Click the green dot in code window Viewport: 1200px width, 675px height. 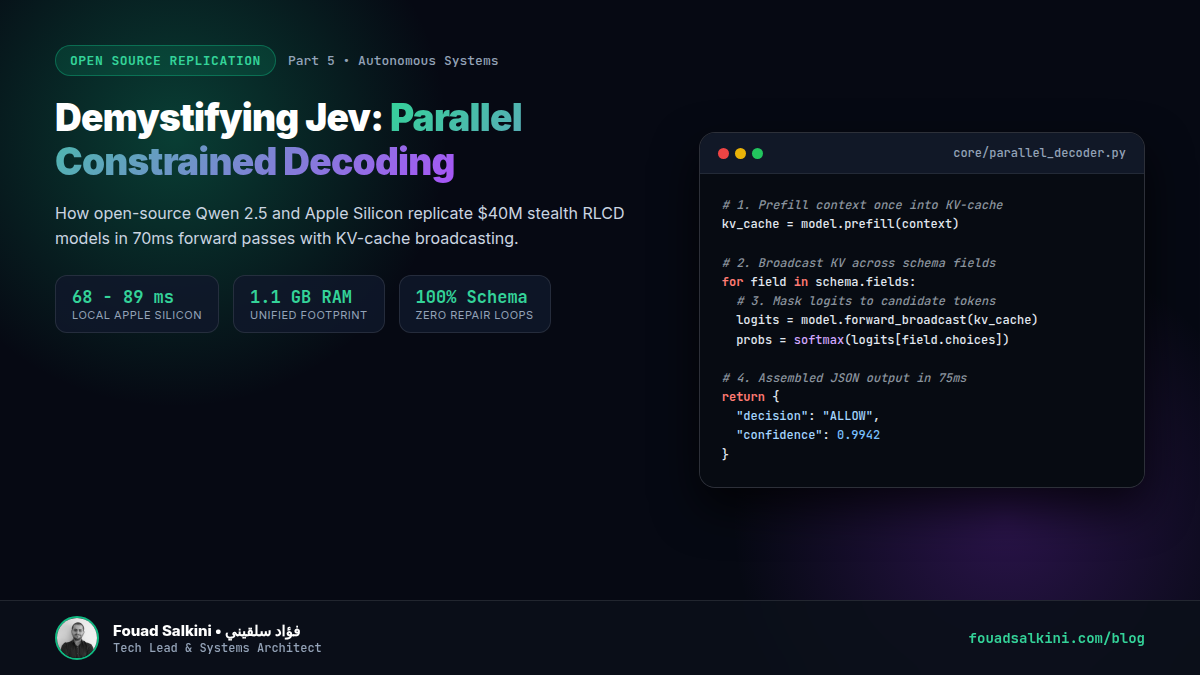tap(757, 154)
